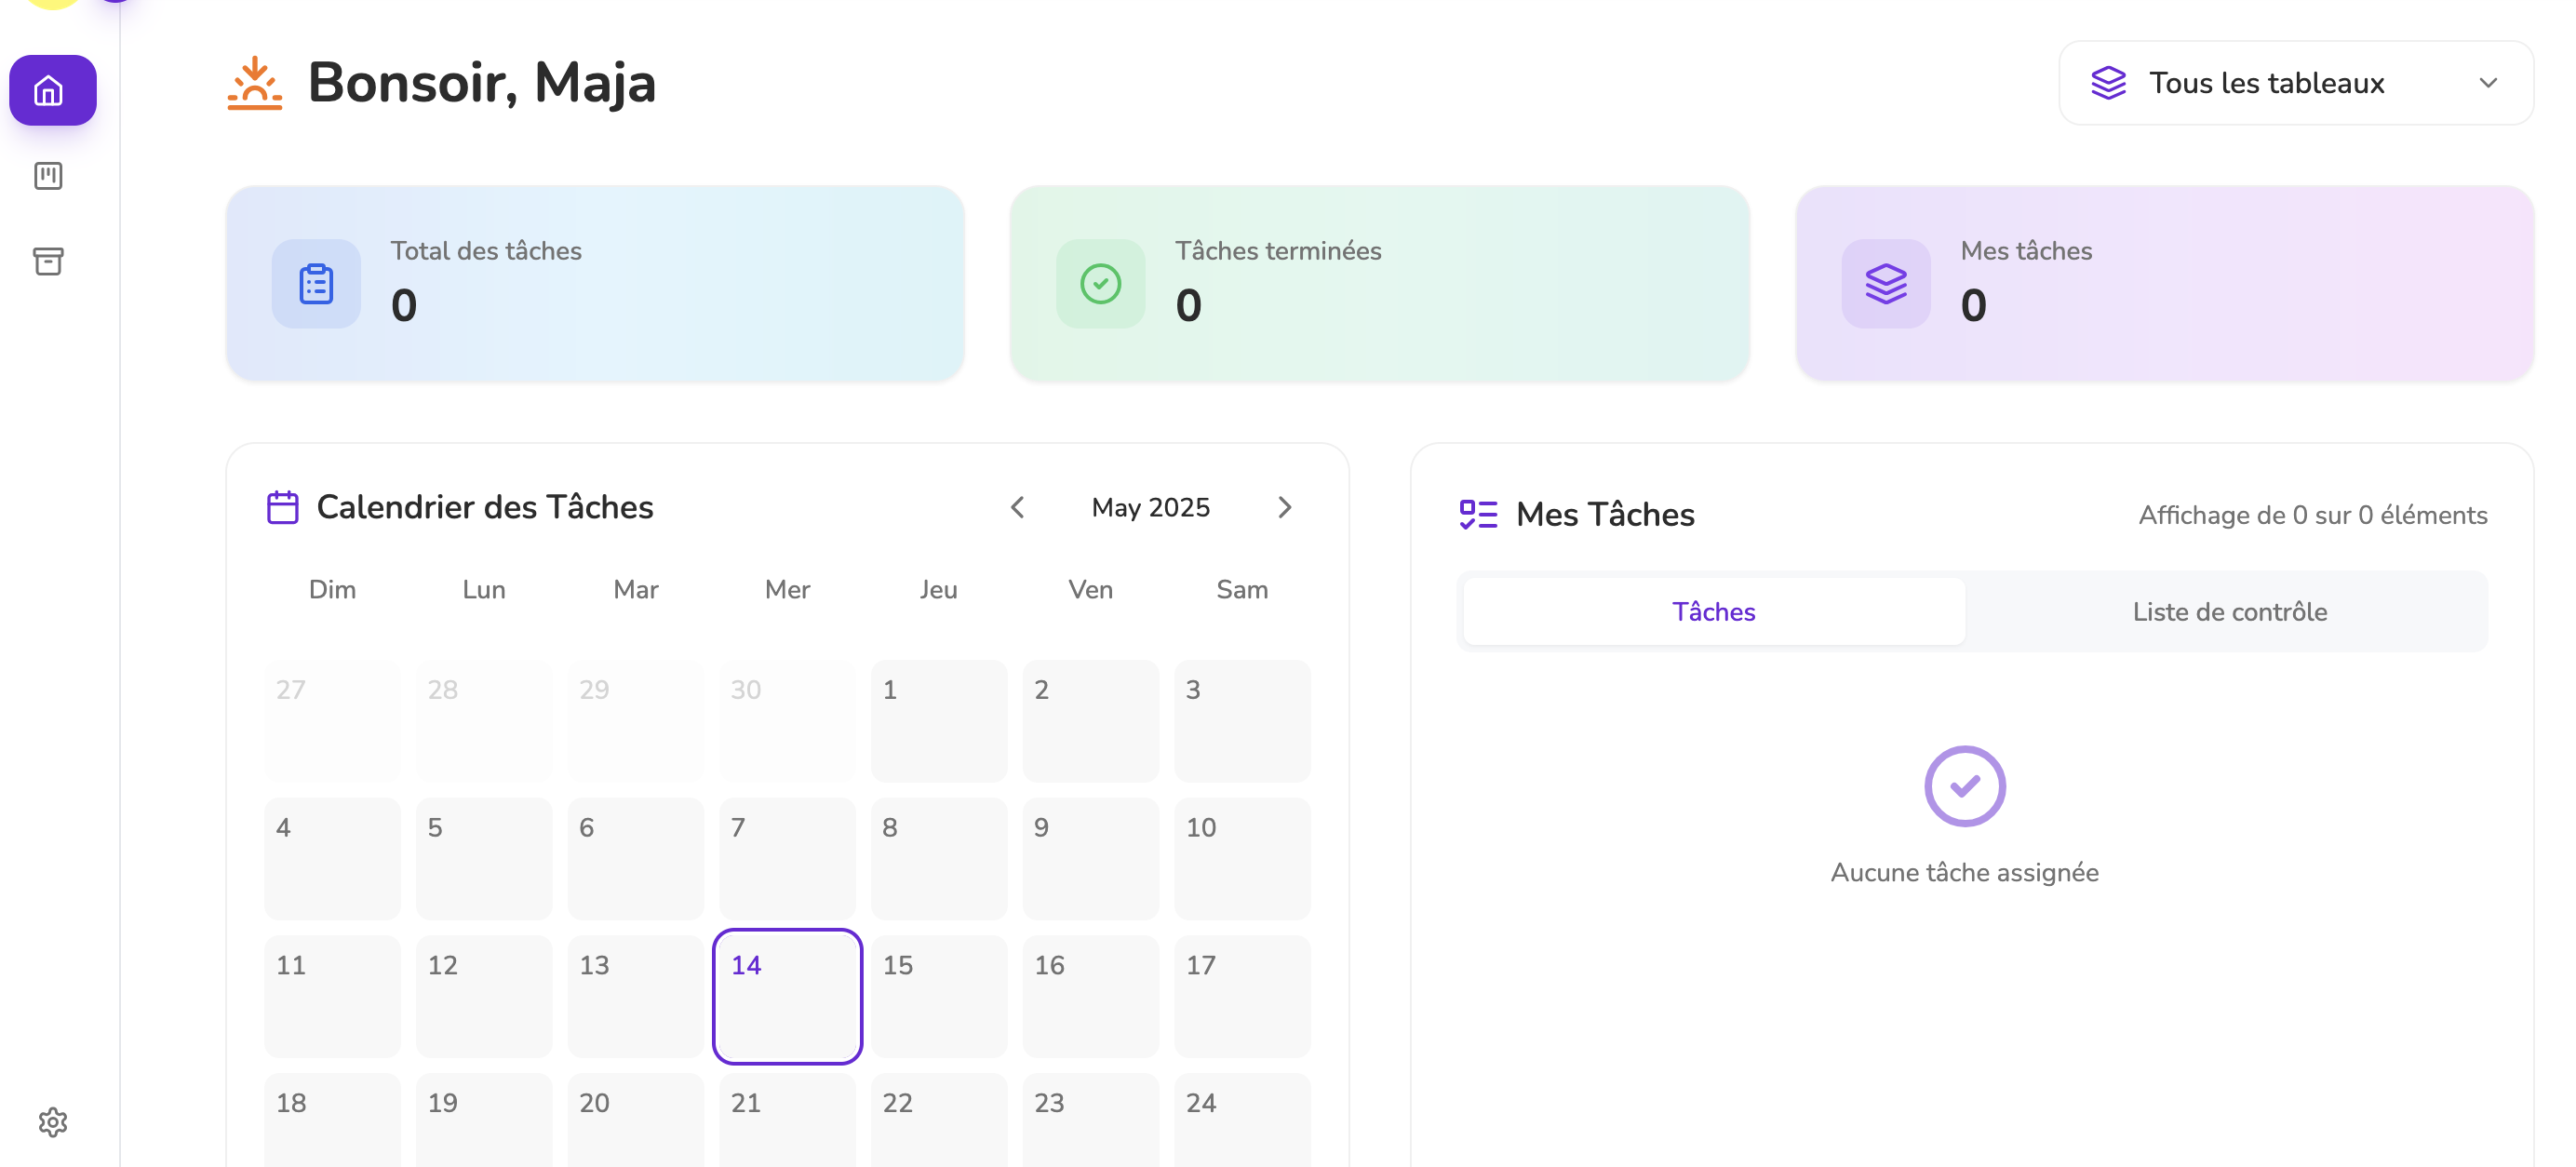2576x1167 pixels.
Task: Select May 5 in the calendar
Action: point(484,859)
